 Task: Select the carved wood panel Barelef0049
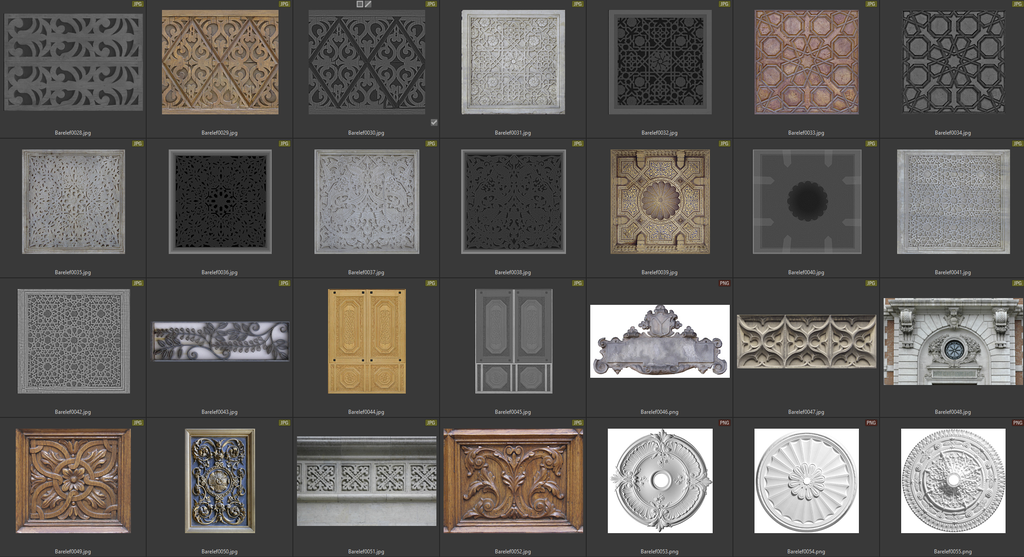point(73,480)
